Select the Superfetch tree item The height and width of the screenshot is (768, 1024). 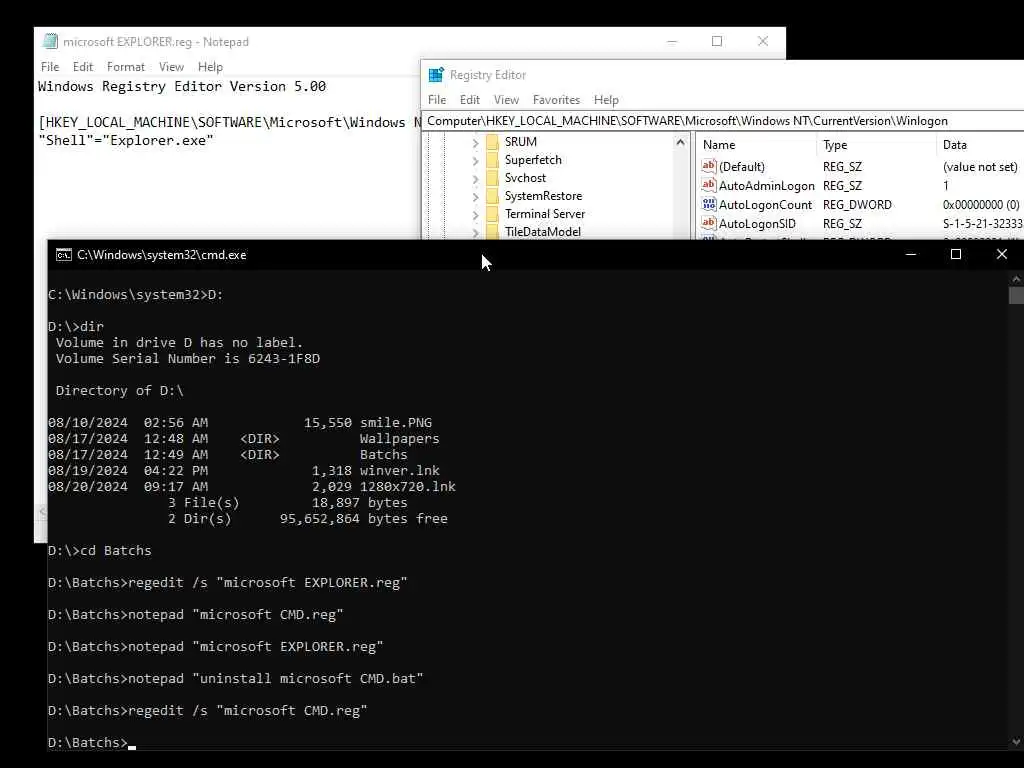pos(533,160)
